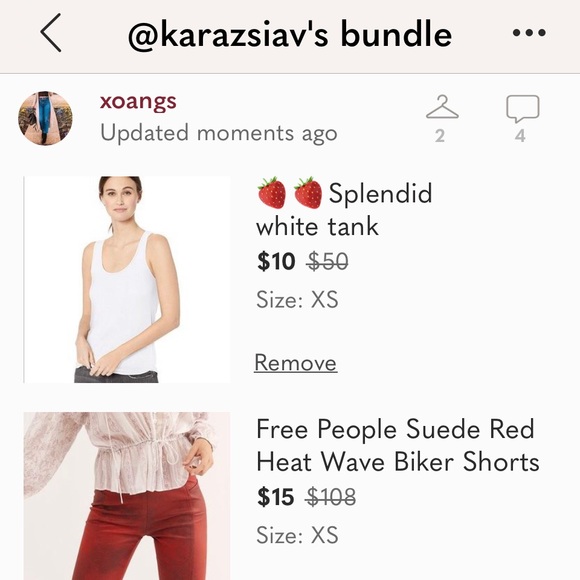Tap the hanger items icon
The height and width of the screenshot is (580, 580).
442,107
